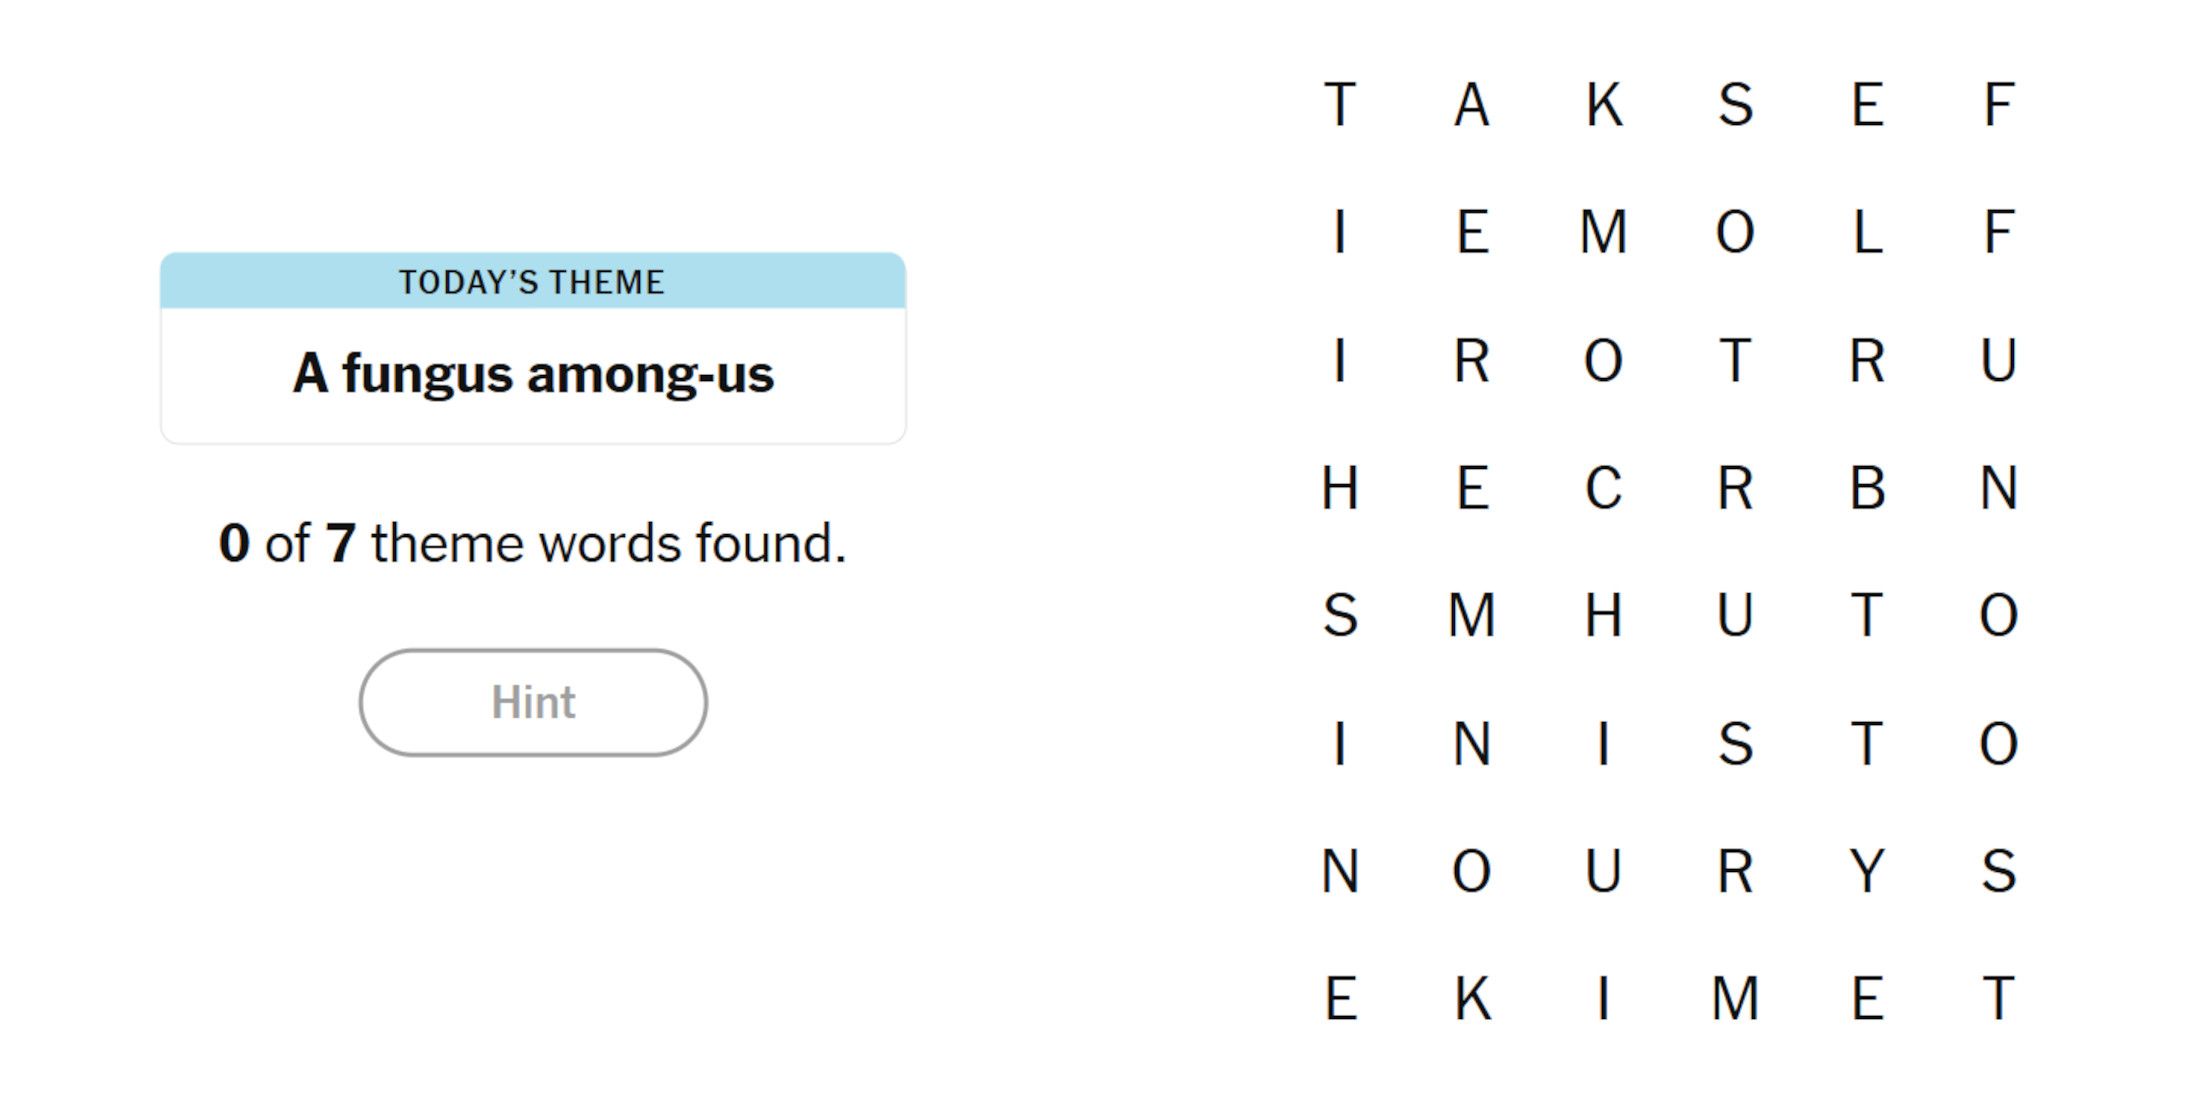
Task: Select the N right of letter B
Action: pyautogui.click(x=1998, y=489)
